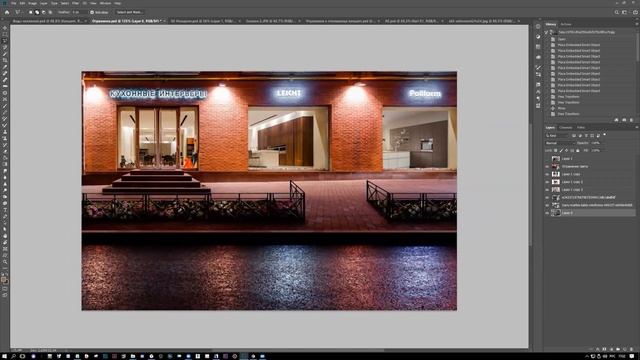Screen dimensions: 640x360
Task: Open workspace switcher icon top right
Action: coord(624,12)
